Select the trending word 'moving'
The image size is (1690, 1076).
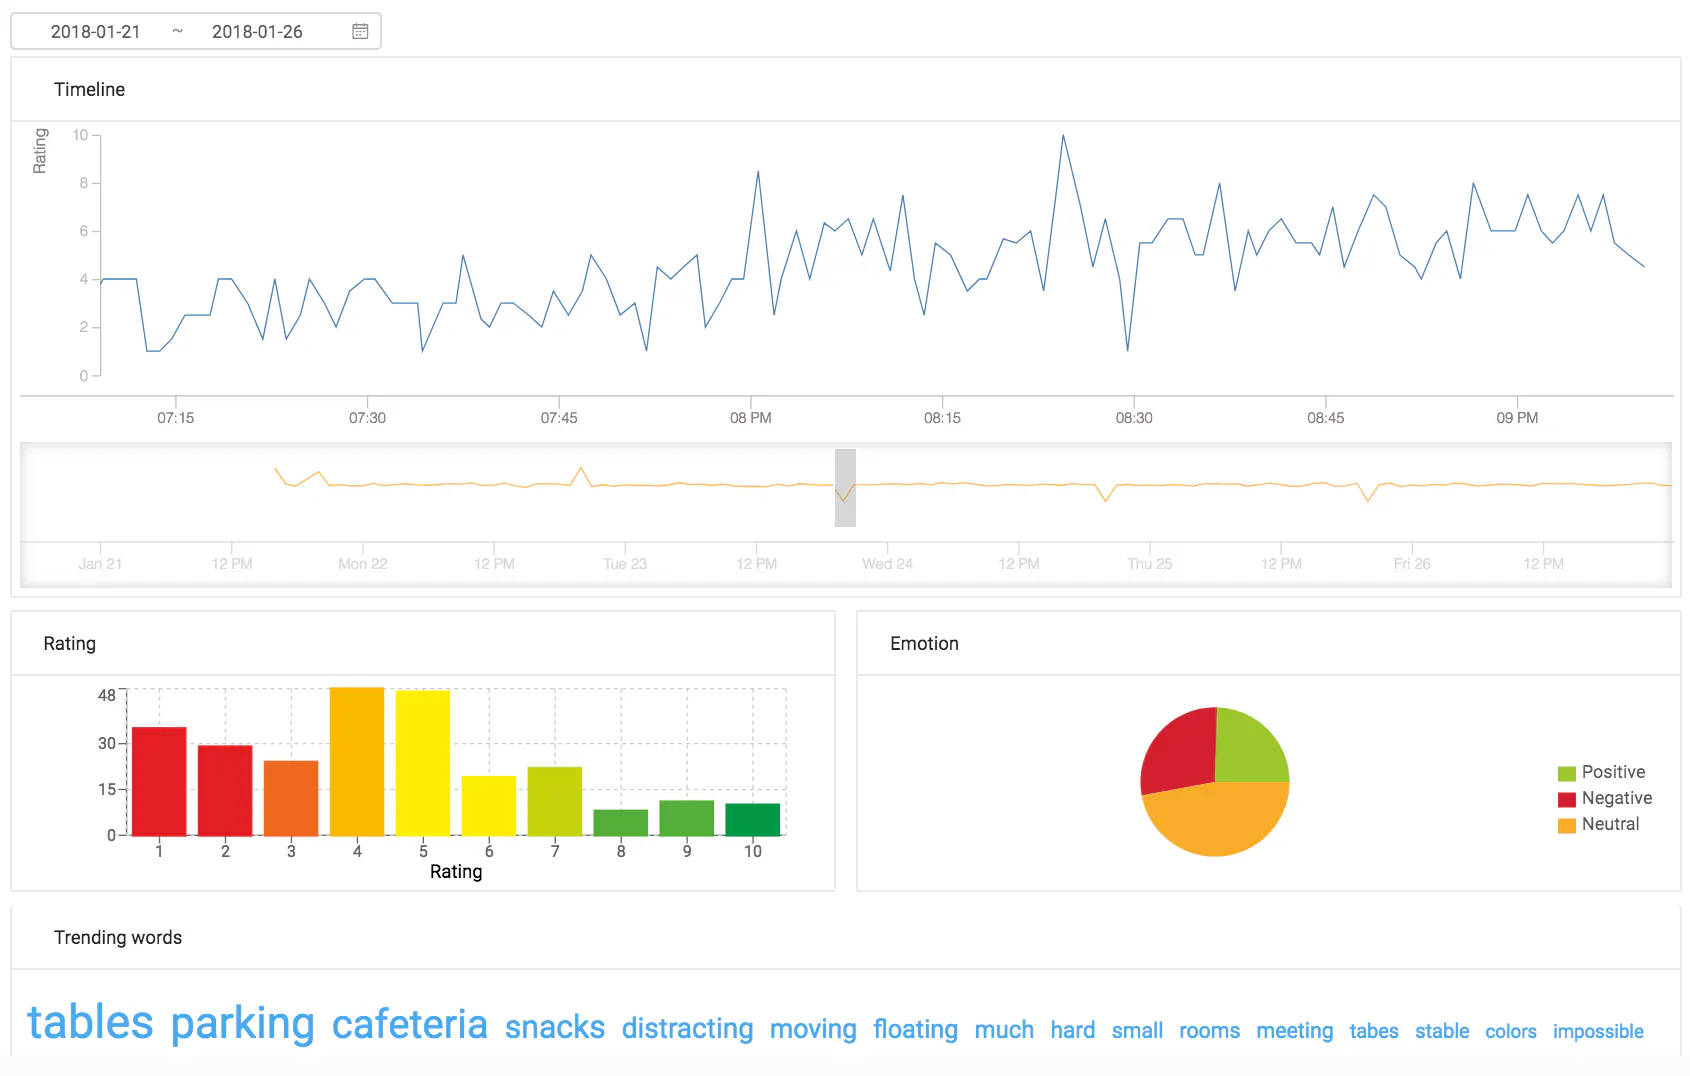pyautogui.click(x=813, y=1030)
